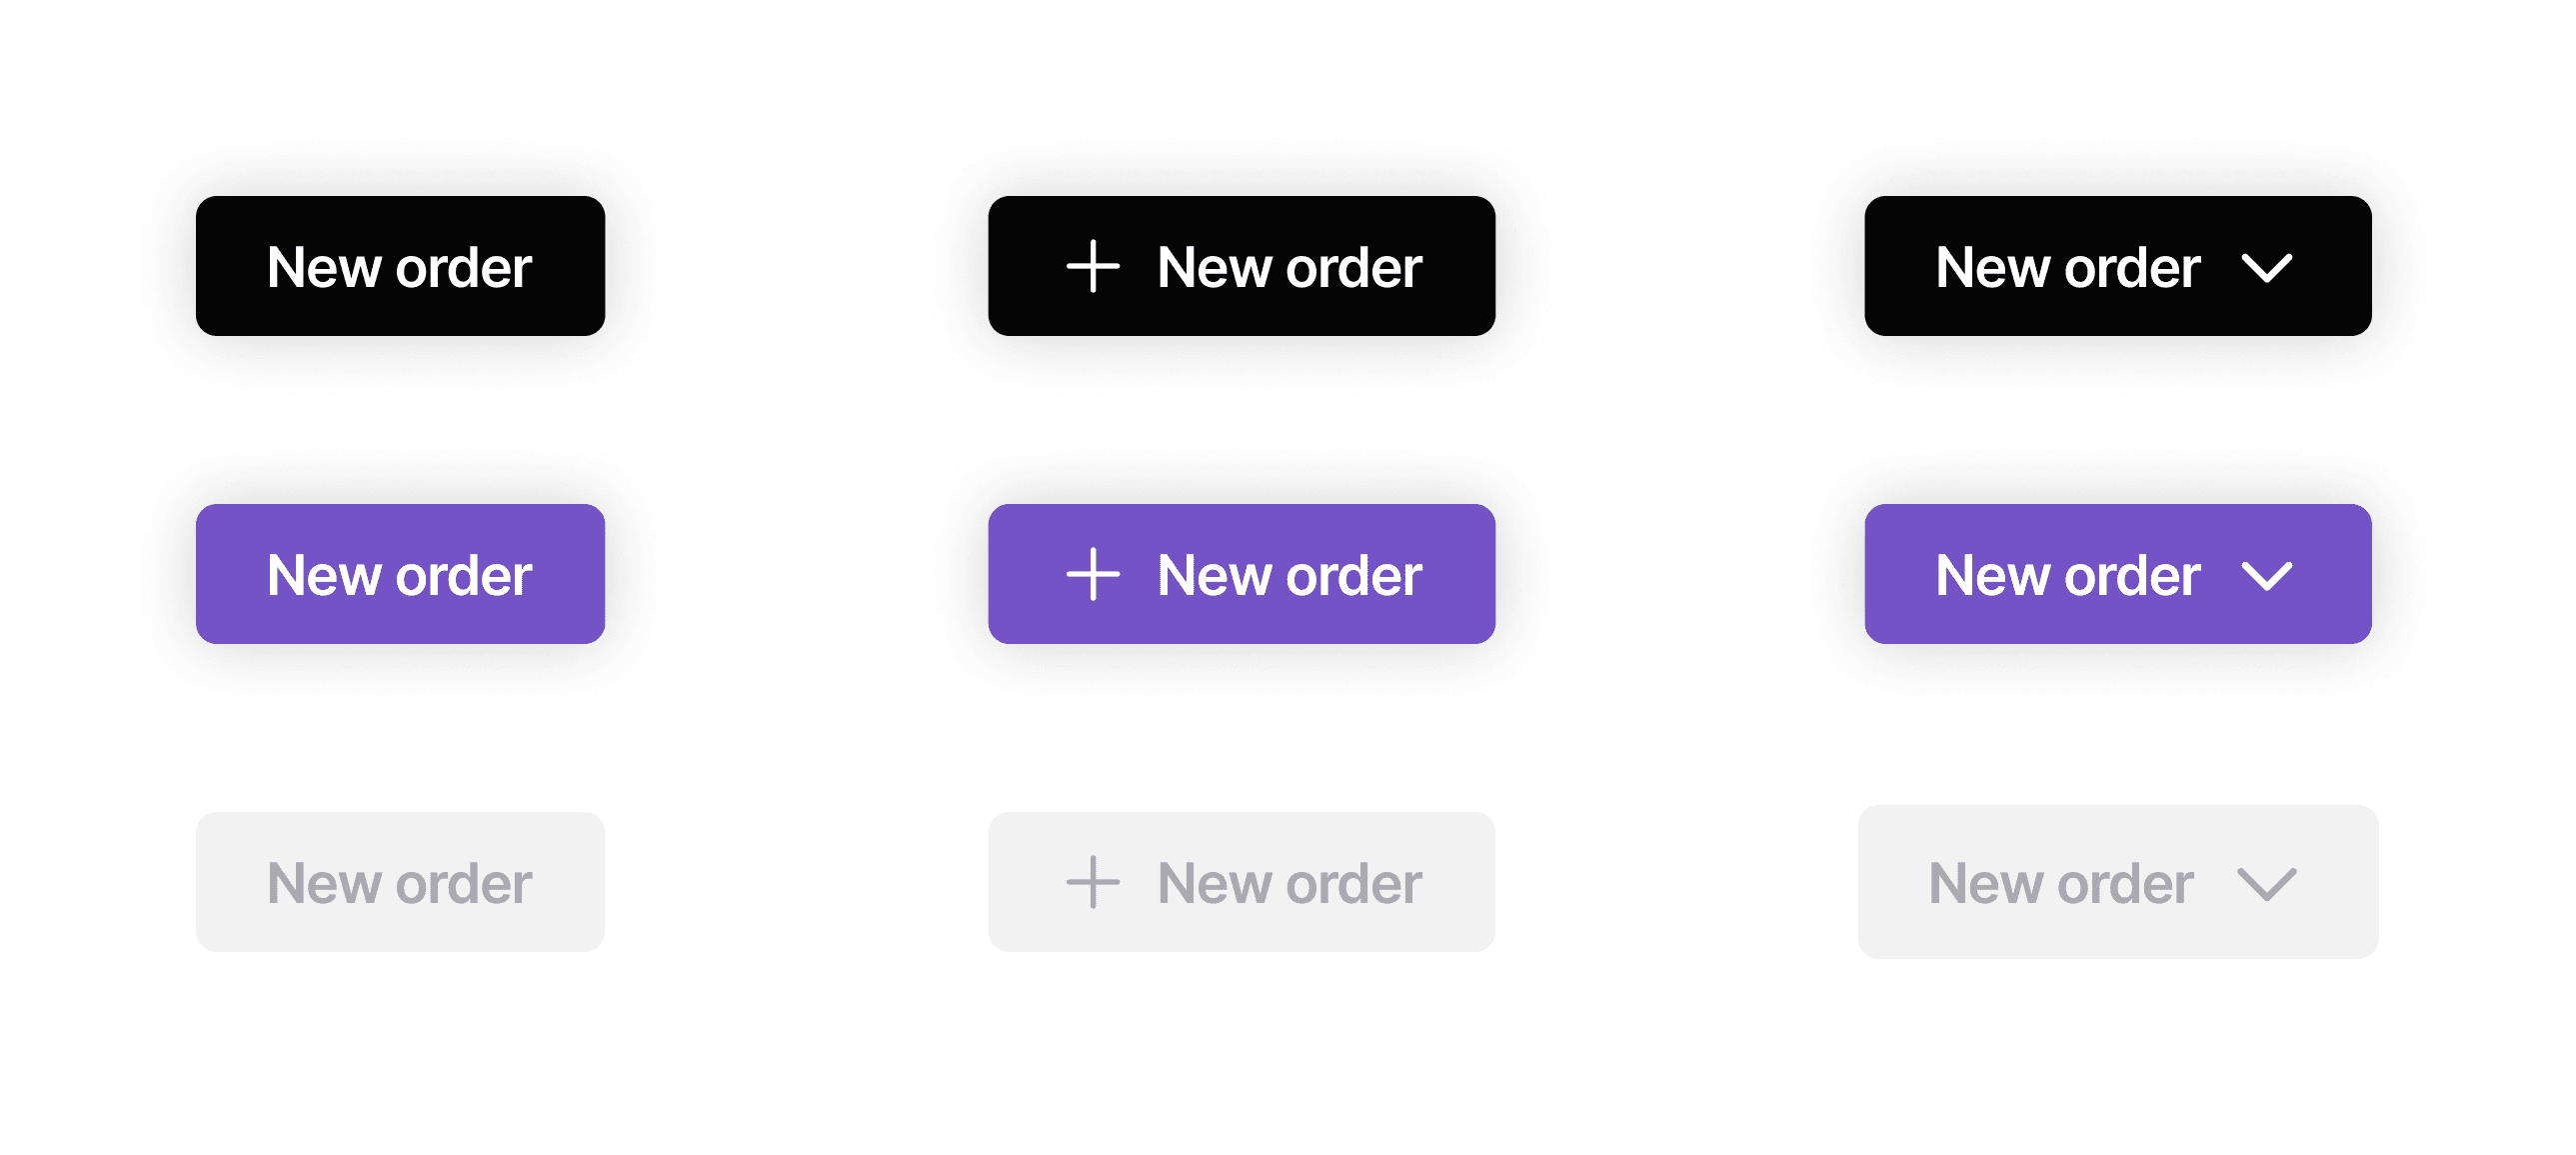Click "New order" label in the black dropdown button
The height and width of the screenshot is (1155, 2576).
(2067, 267)
